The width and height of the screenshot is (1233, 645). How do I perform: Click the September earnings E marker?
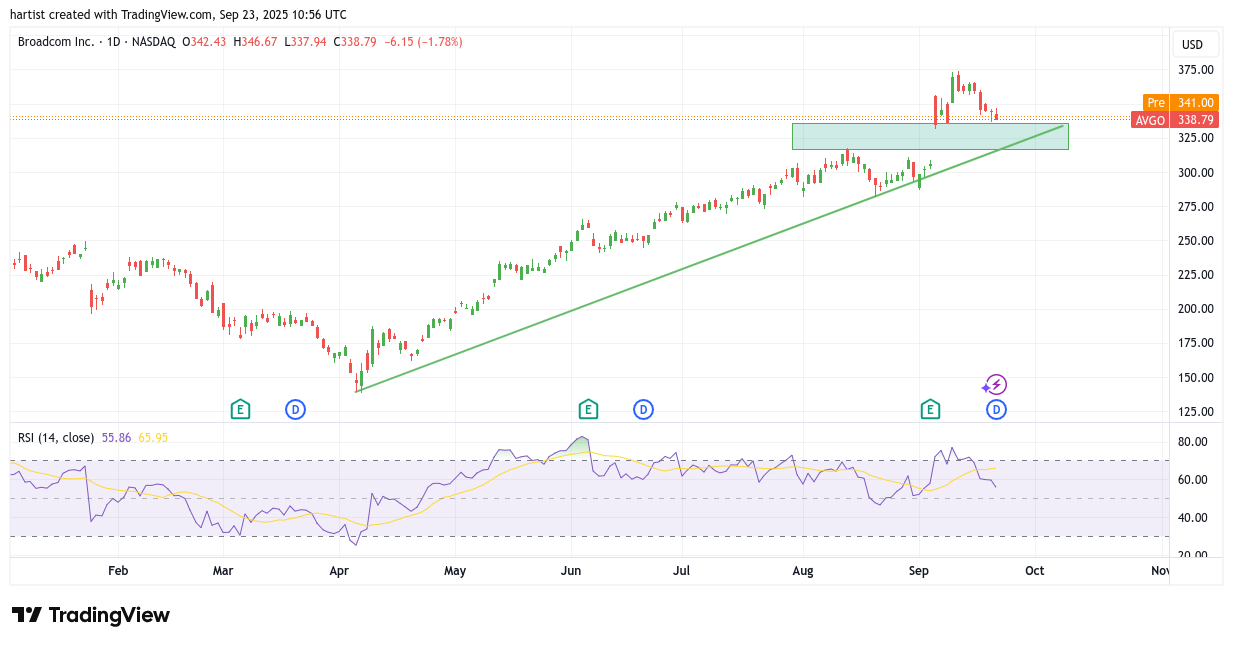930,409
